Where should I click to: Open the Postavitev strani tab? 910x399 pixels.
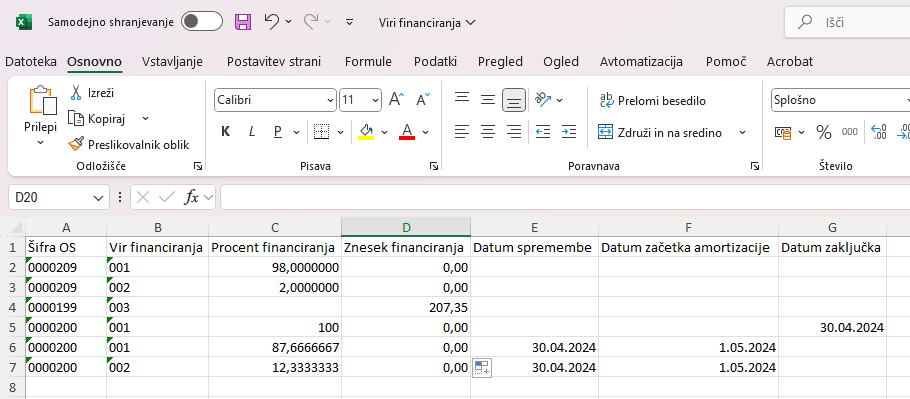[x=274, y=61]
